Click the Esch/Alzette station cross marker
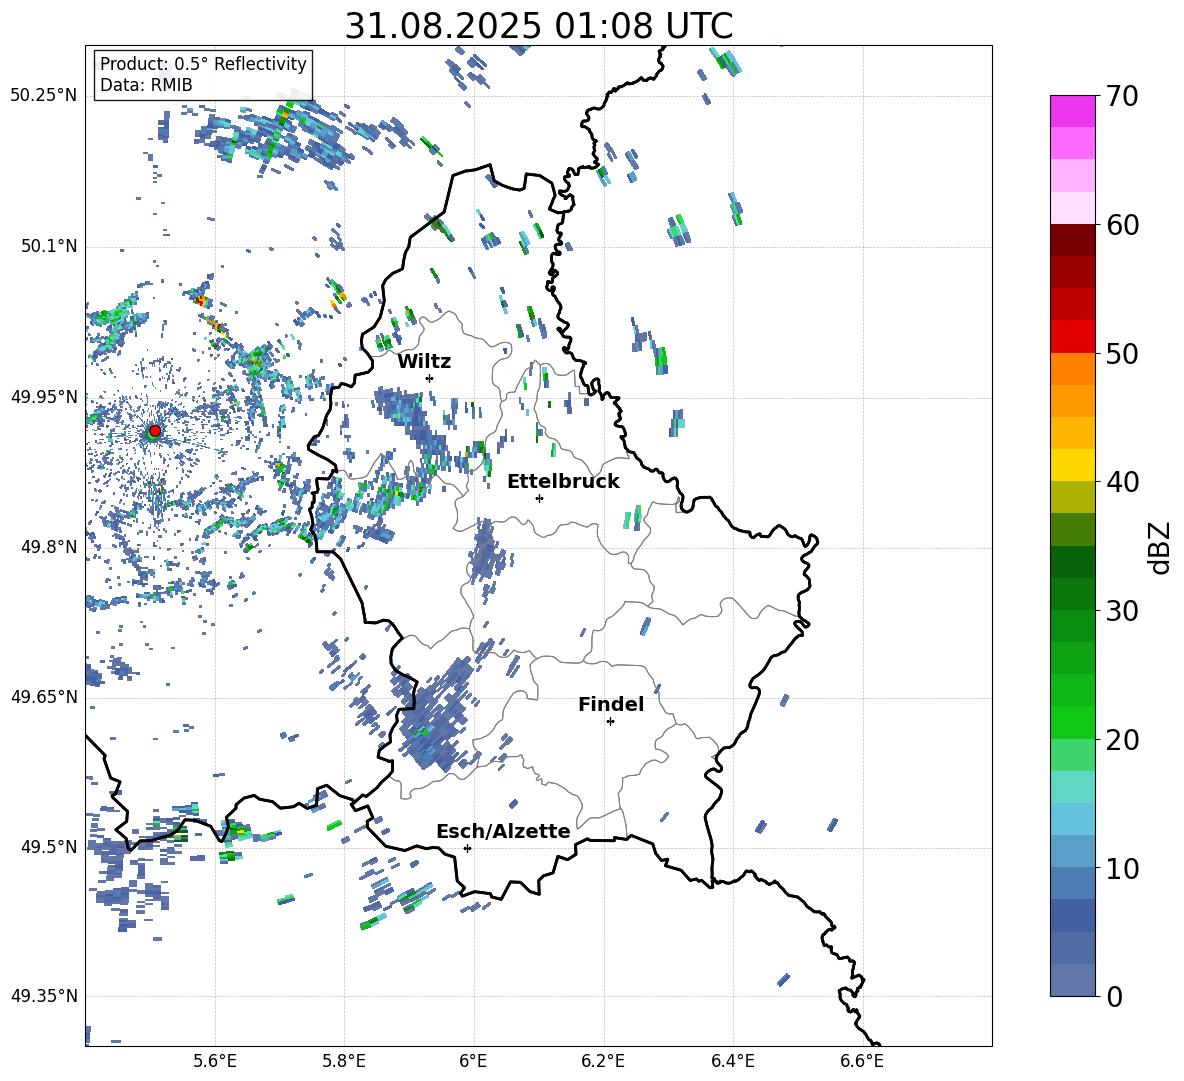1184x1081 pixels. 467,848
